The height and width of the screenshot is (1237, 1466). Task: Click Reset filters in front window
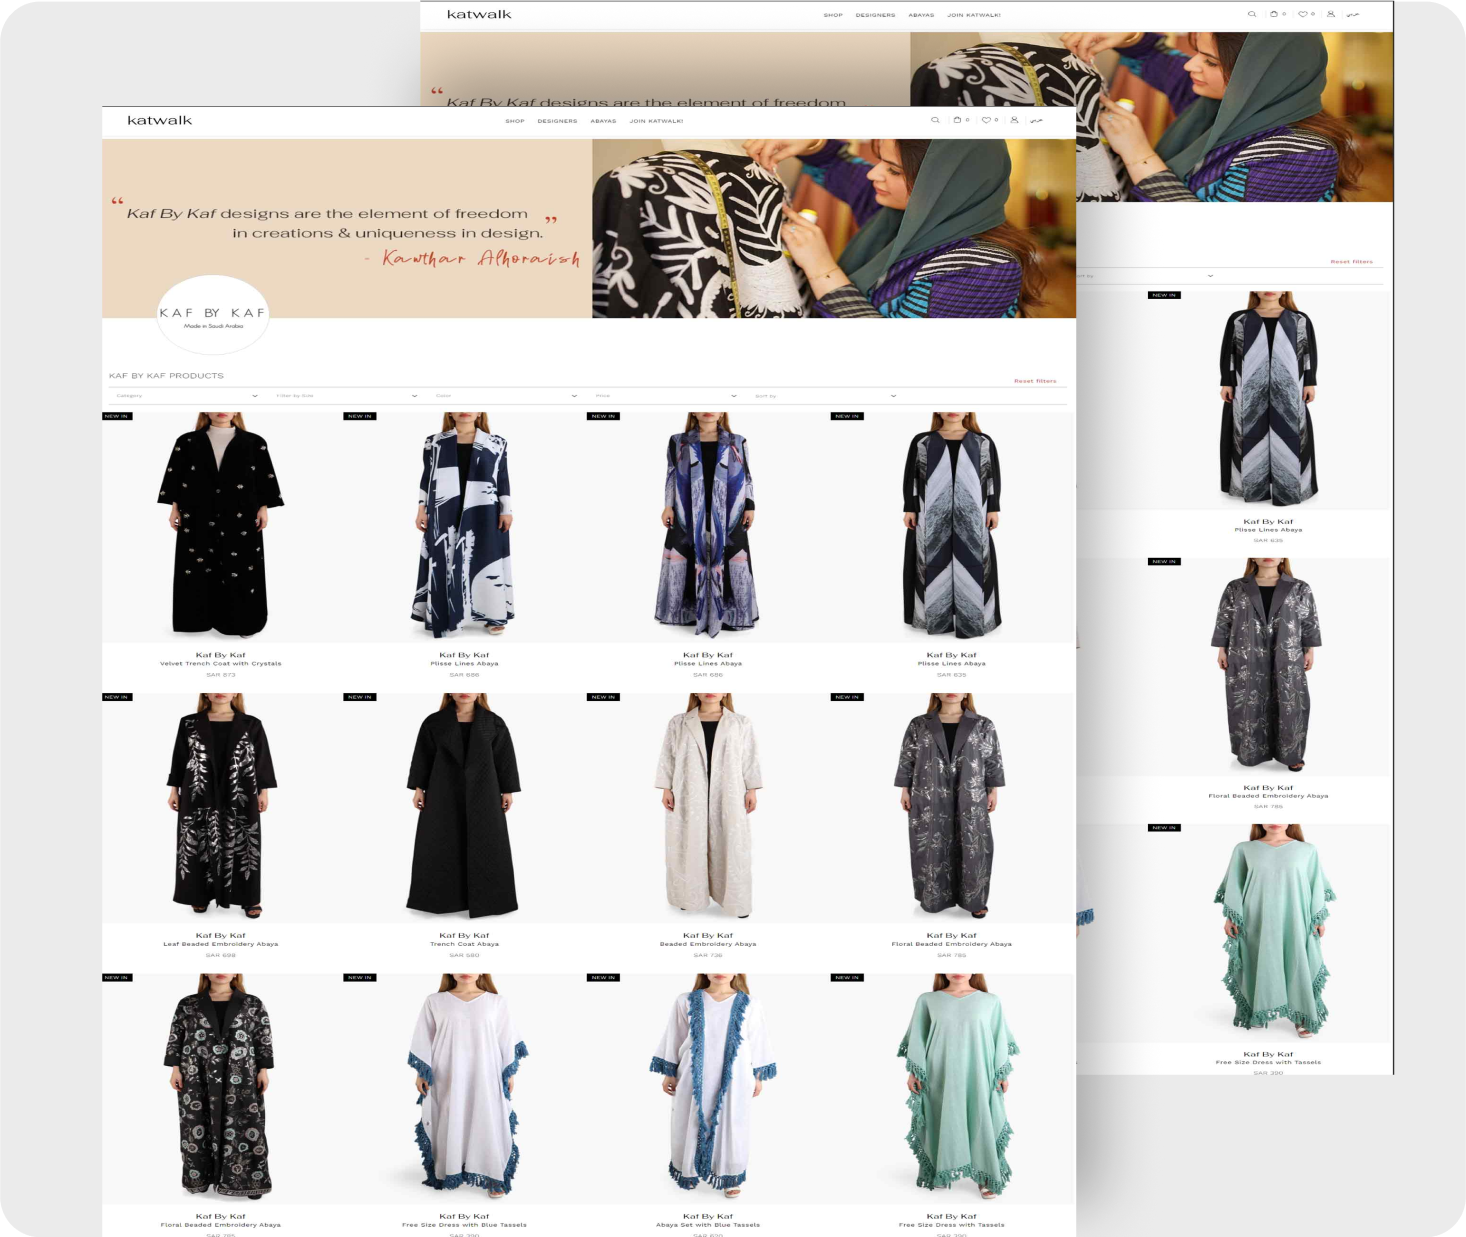tap(1035, 381)
